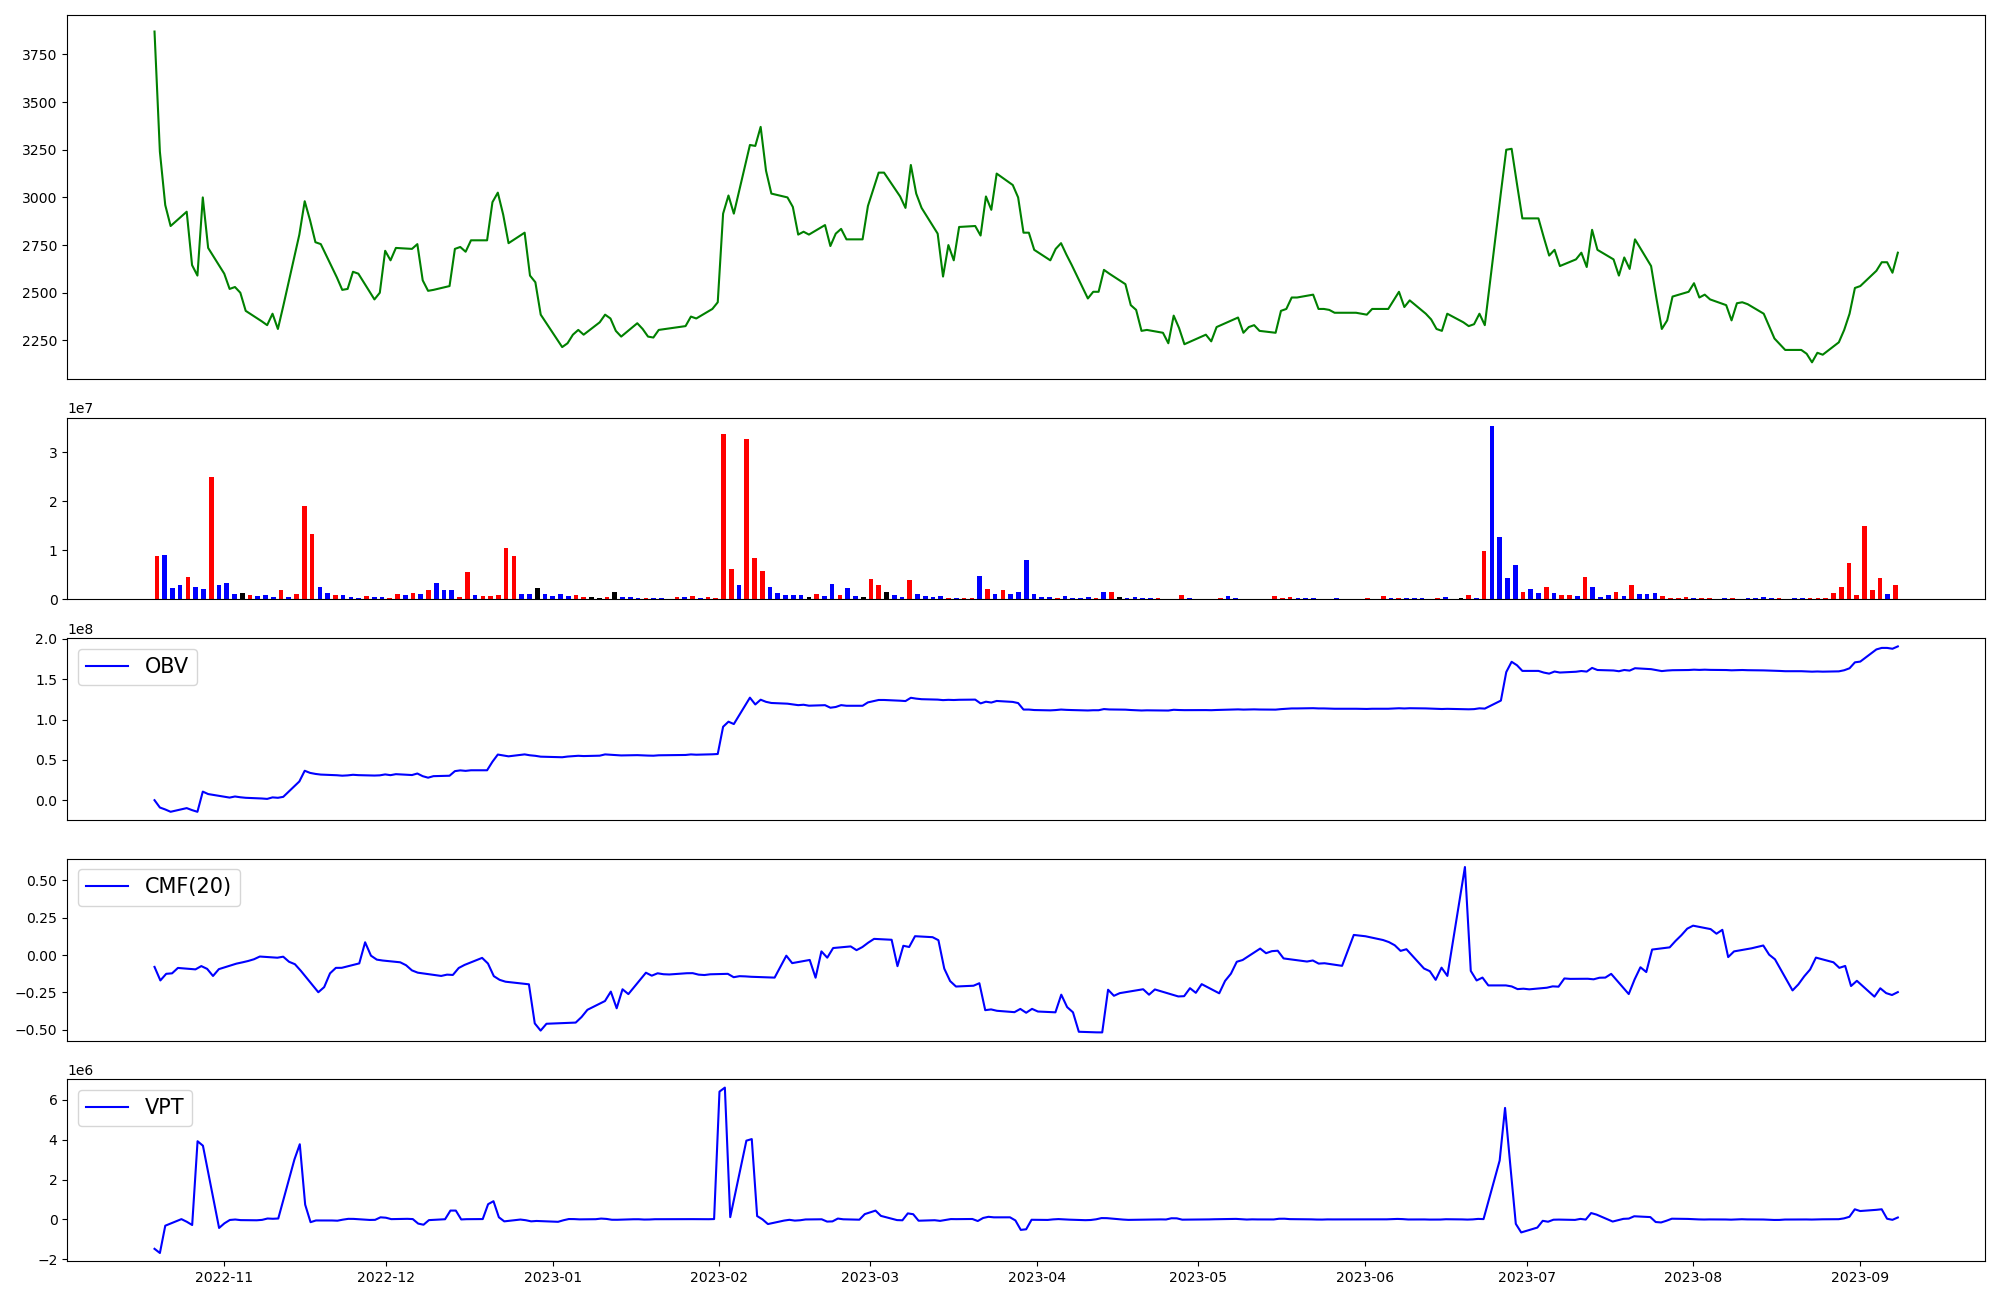Click the 2023-05 x-axis date label
This screenshot has width=2000, height=1300.
coord(1197,1277)
